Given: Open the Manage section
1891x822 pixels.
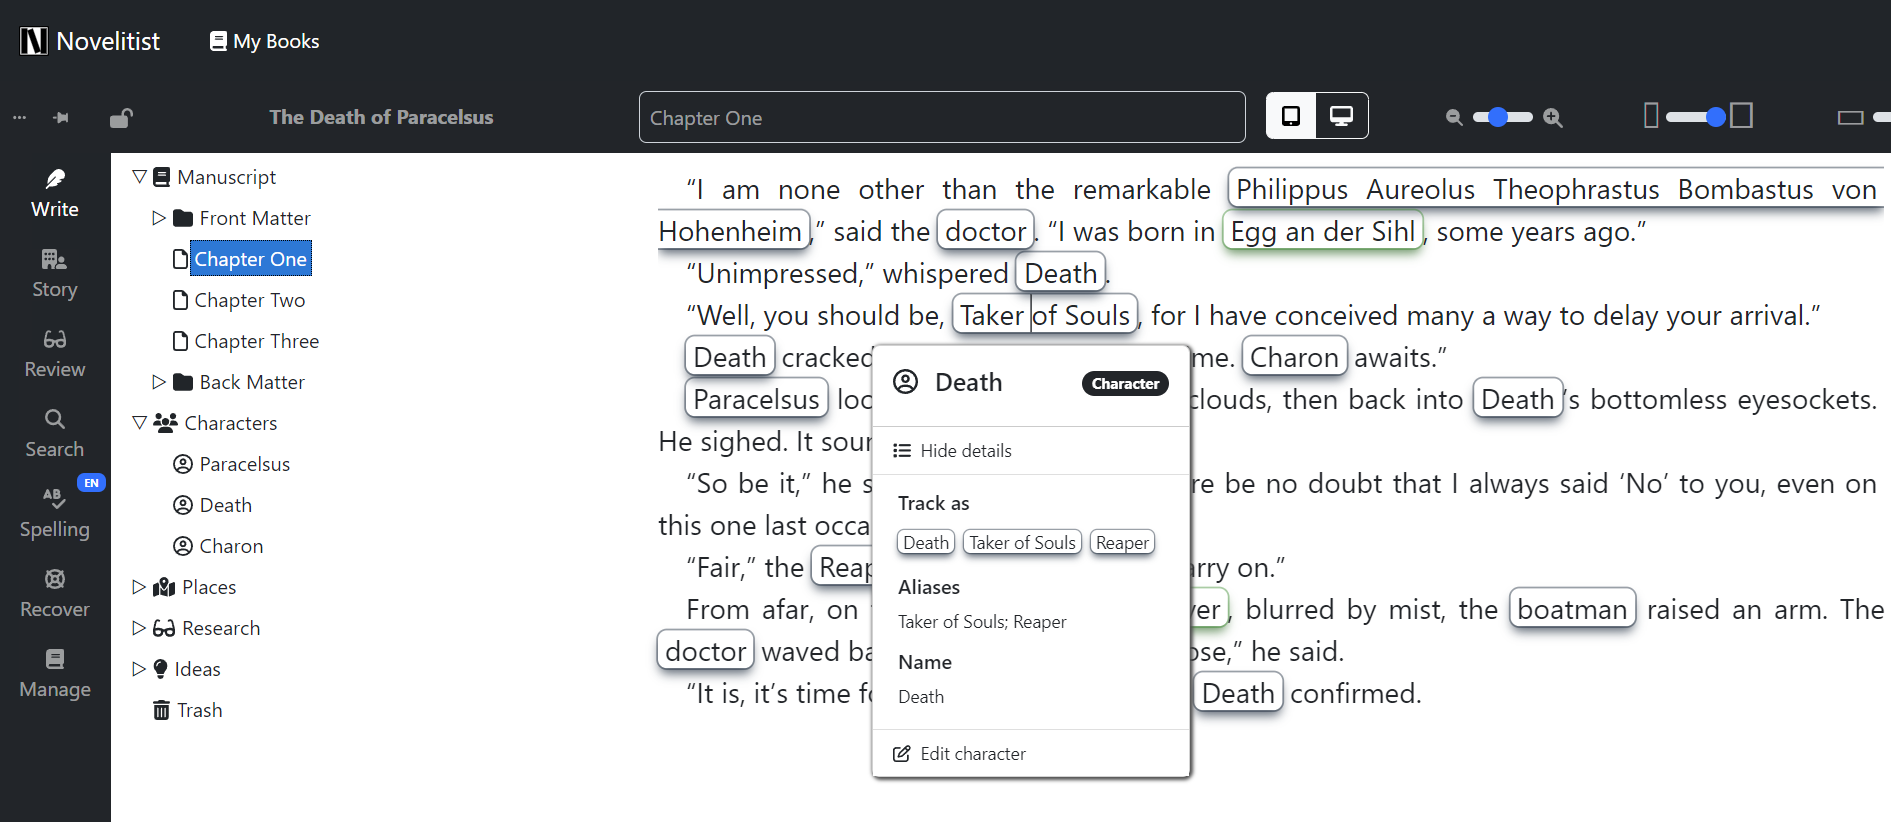Looking at the screenshot, I should [55, 674].
